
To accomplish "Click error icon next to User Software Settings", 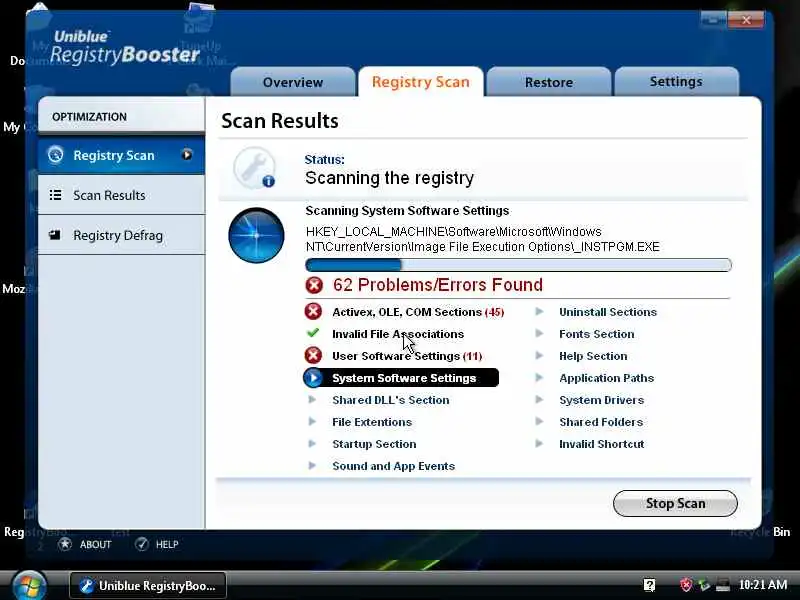I will click(x=313, y=356).
